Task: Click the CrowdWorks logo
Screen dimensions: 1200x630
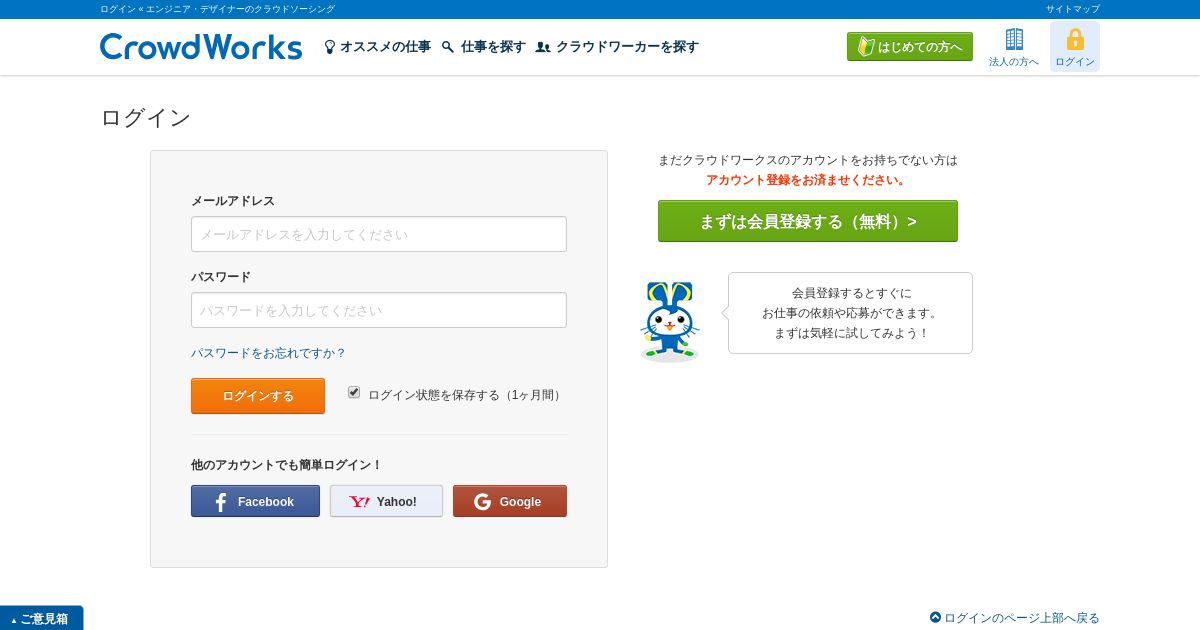Action: click(x=201, y=47)
